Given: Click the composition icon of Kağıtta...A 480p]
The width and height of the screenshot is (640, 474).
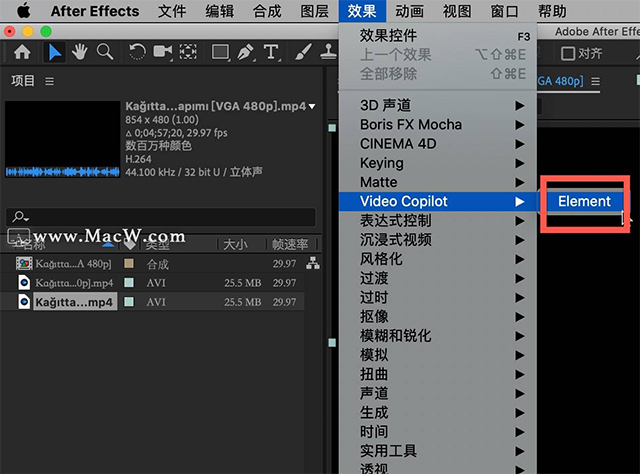Looking at the screenshot, I should [24, 263].
